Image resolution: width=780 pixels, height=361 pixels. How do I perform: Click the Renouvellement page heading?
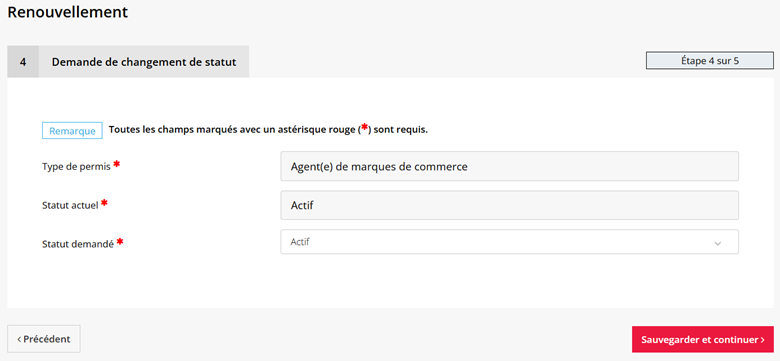coord(68,12)
